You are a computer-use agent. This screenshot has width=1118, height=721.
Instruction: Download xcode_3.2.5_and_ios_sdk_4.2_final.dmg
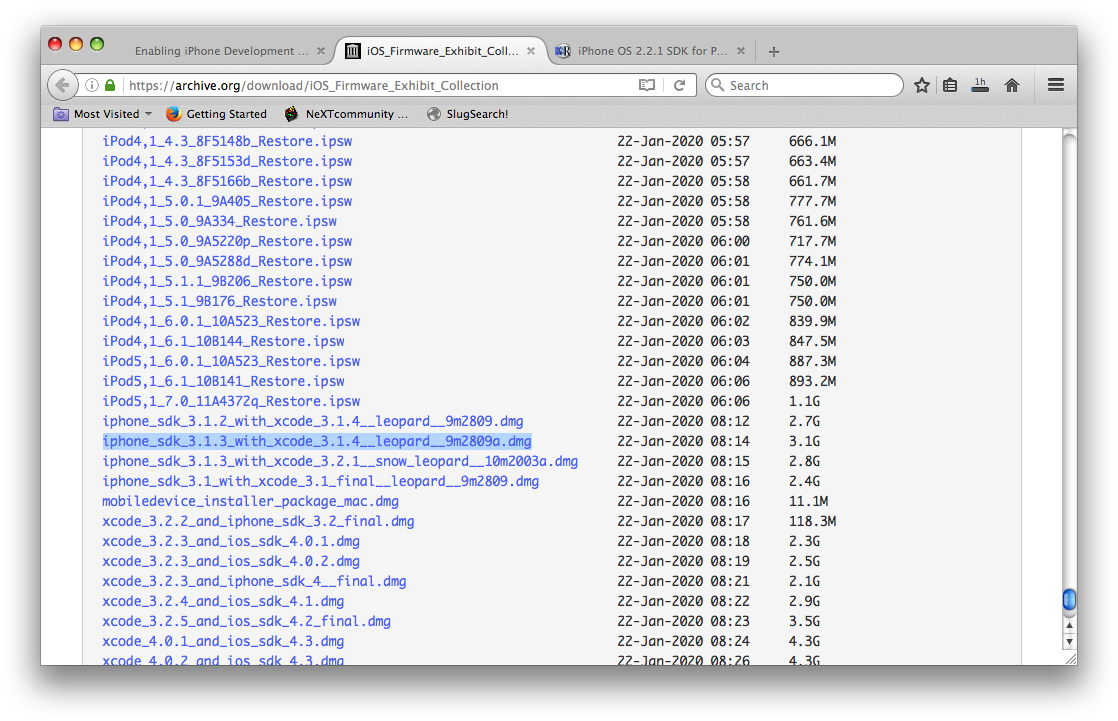[246, 621]
